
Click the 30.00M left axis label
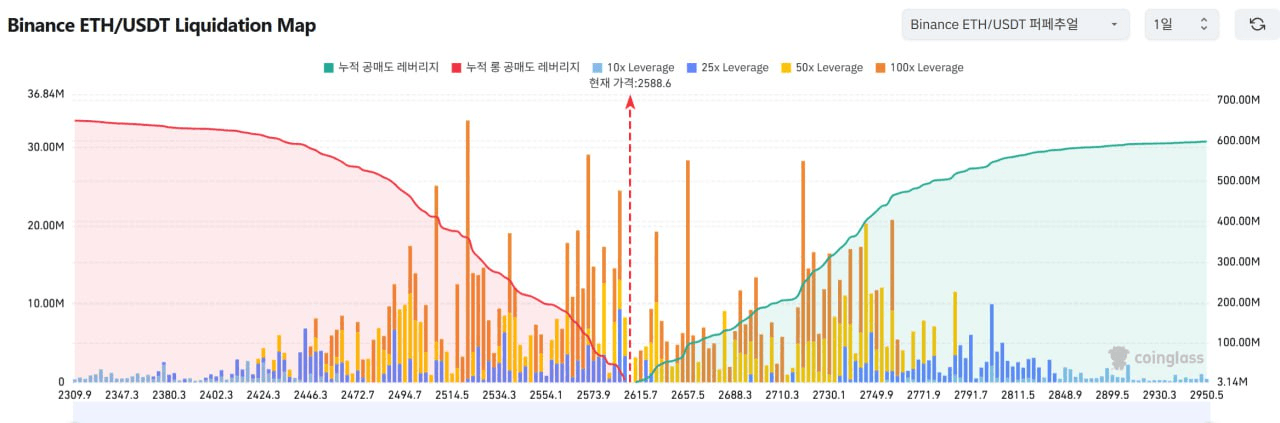pyautogui.click(x=46, y=146)
